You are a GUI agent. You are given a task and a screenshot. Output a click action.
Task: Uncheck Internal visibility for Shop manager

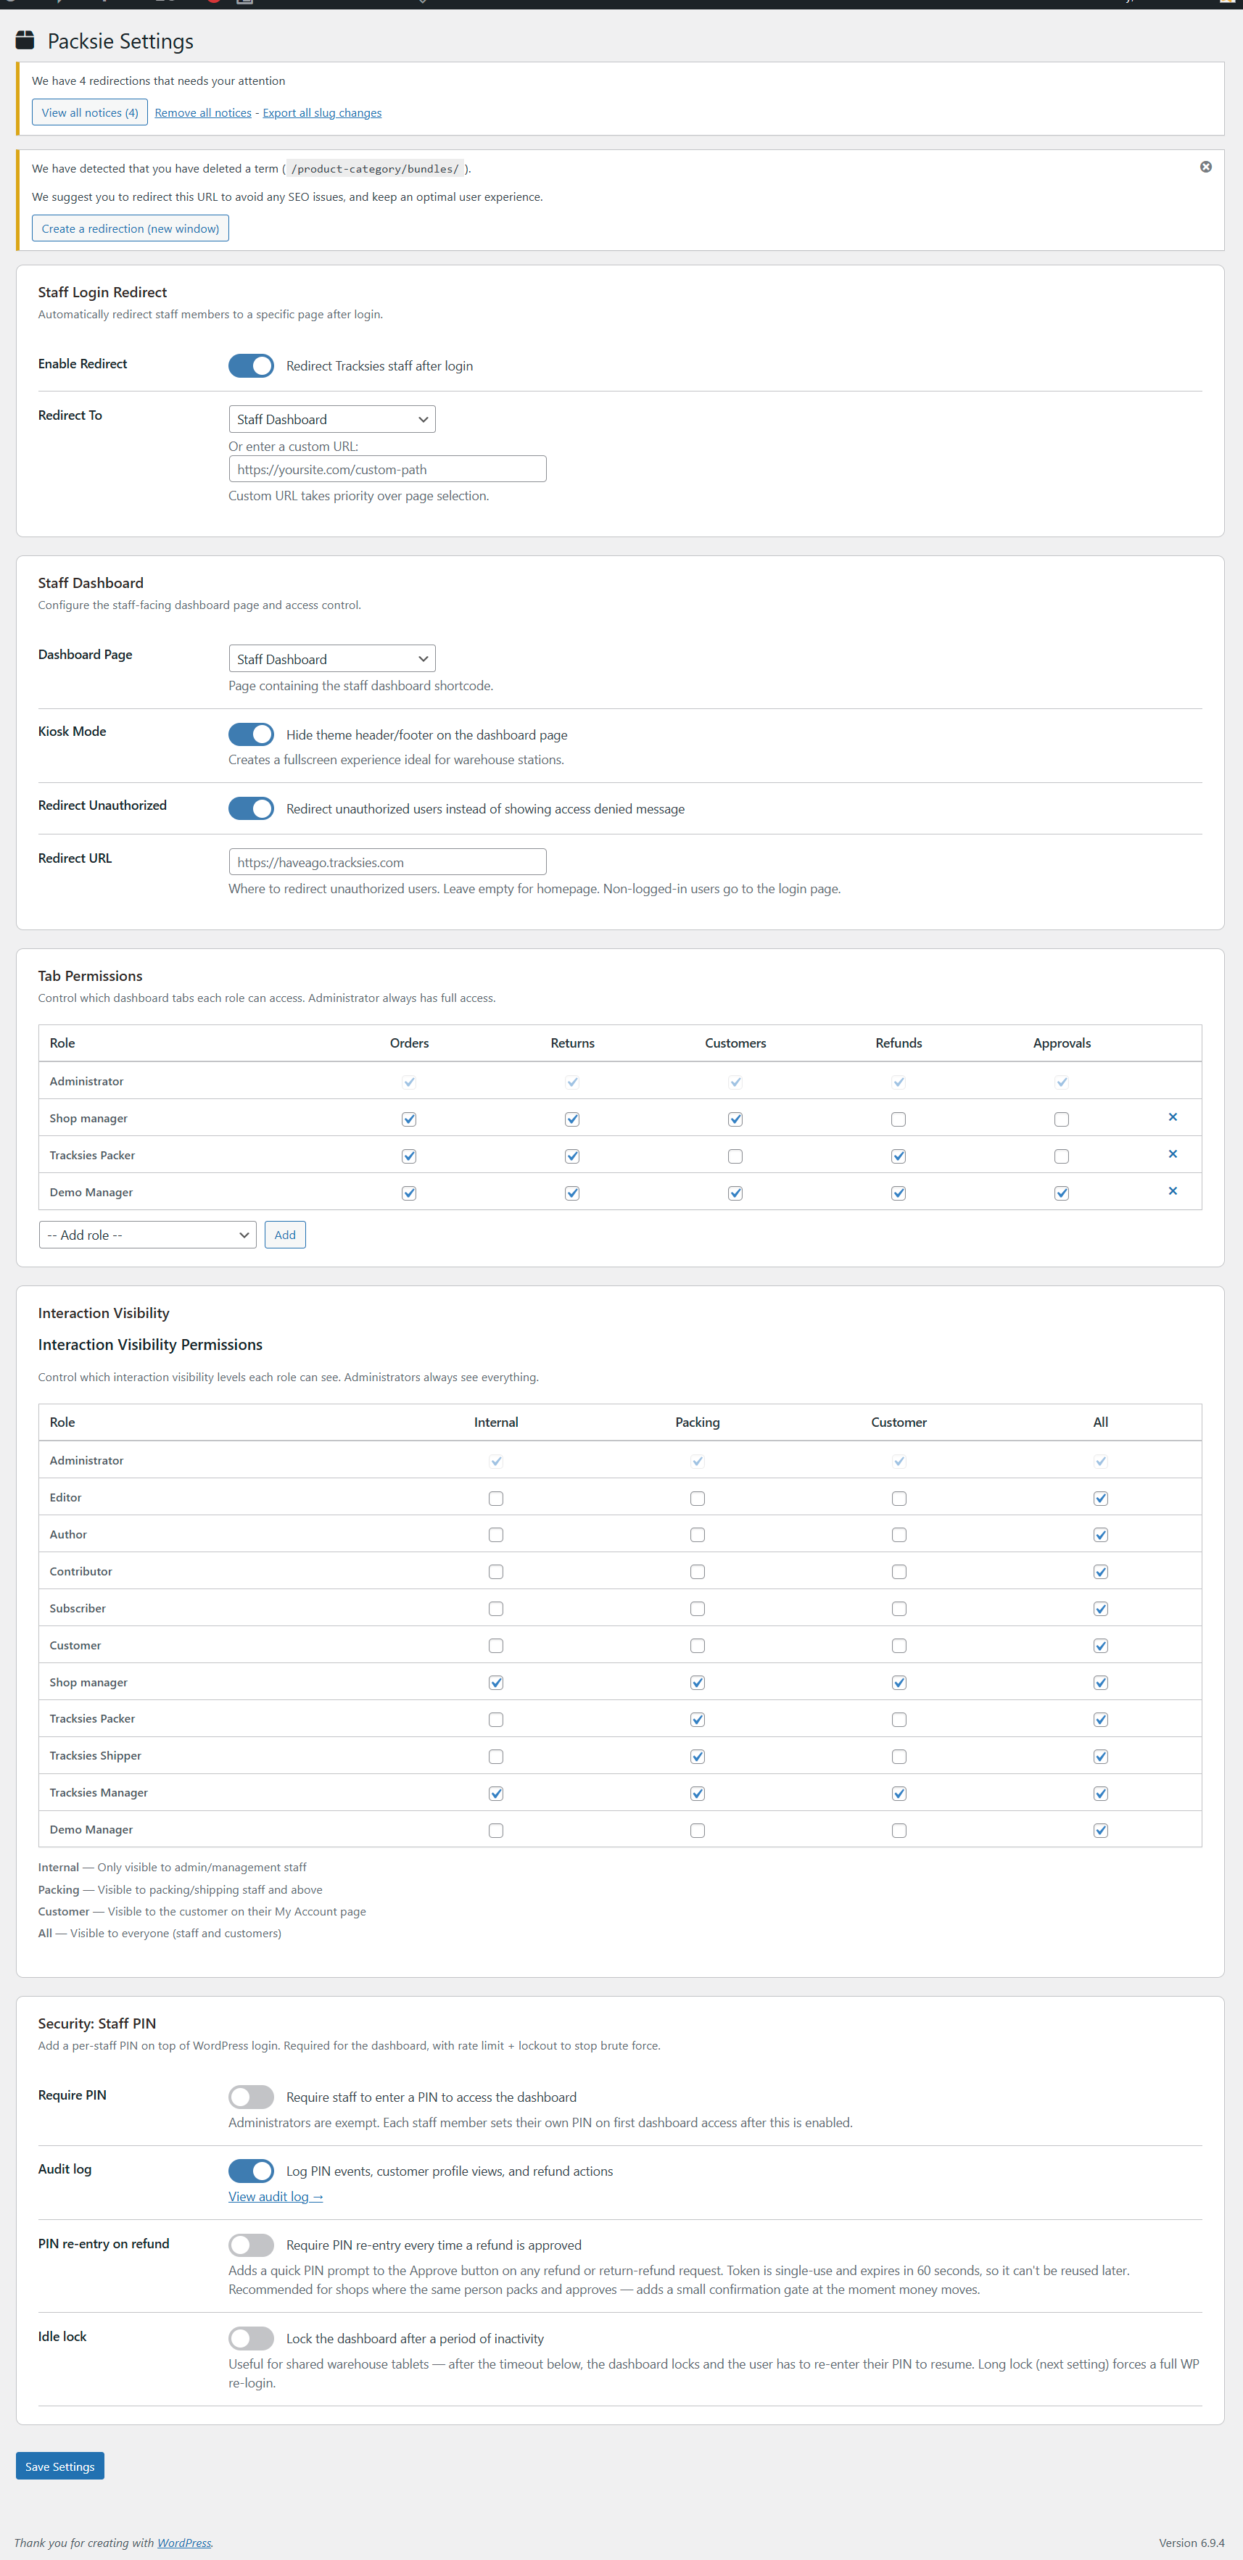(x=496, y=1682)
